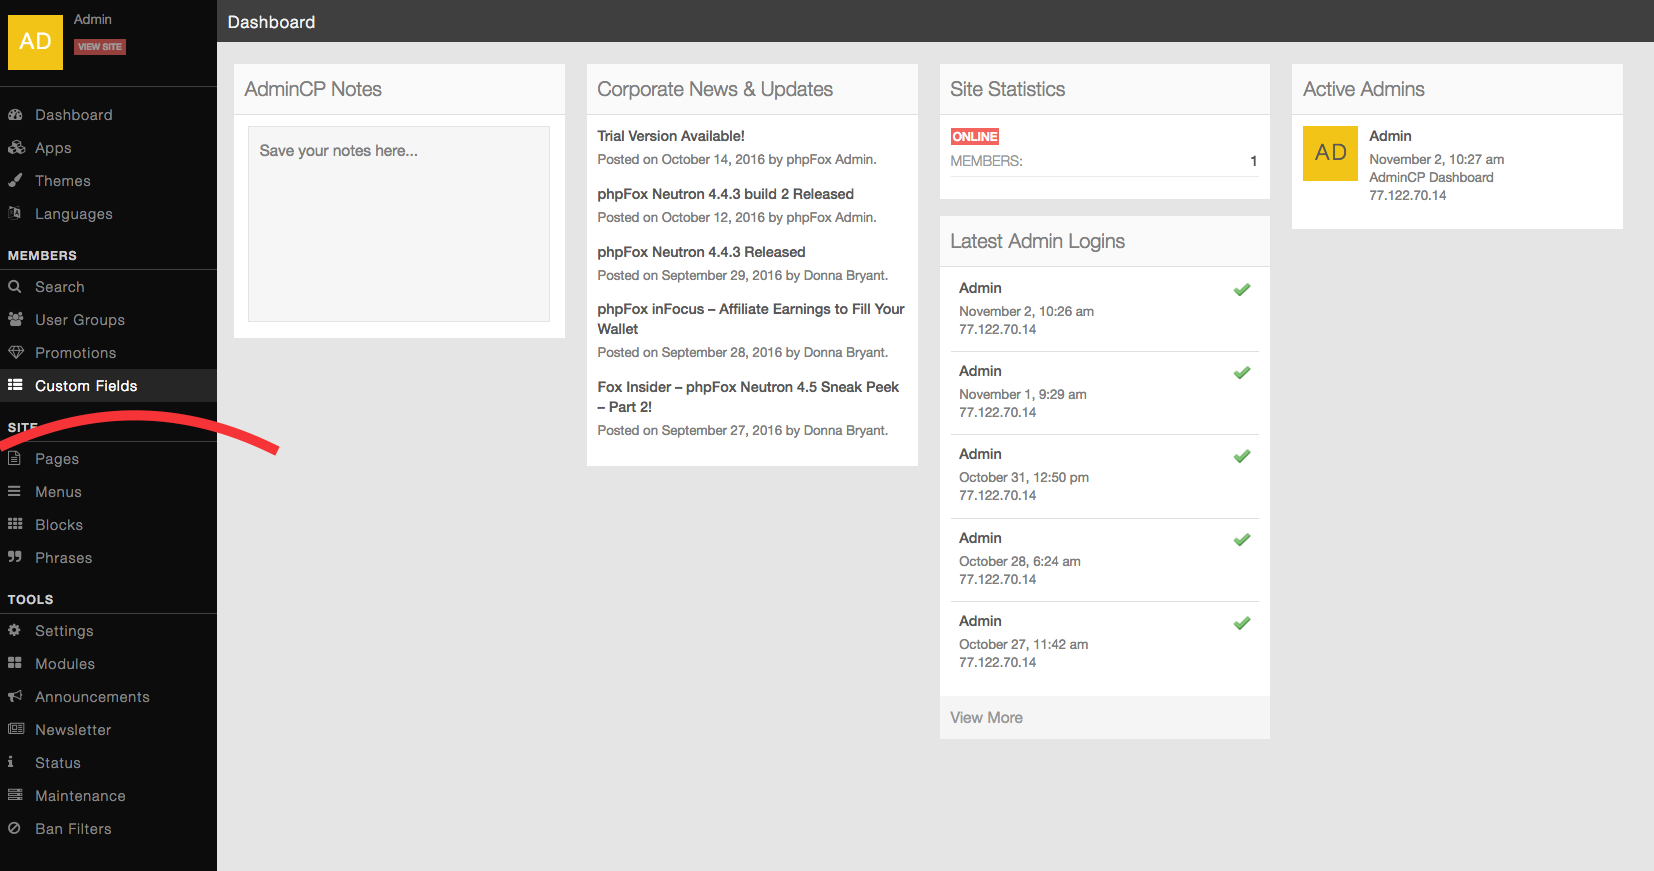This screenshot has height=871, width=1654.
Task: Click green checkmark for October 27 login
Action: 1242,623
